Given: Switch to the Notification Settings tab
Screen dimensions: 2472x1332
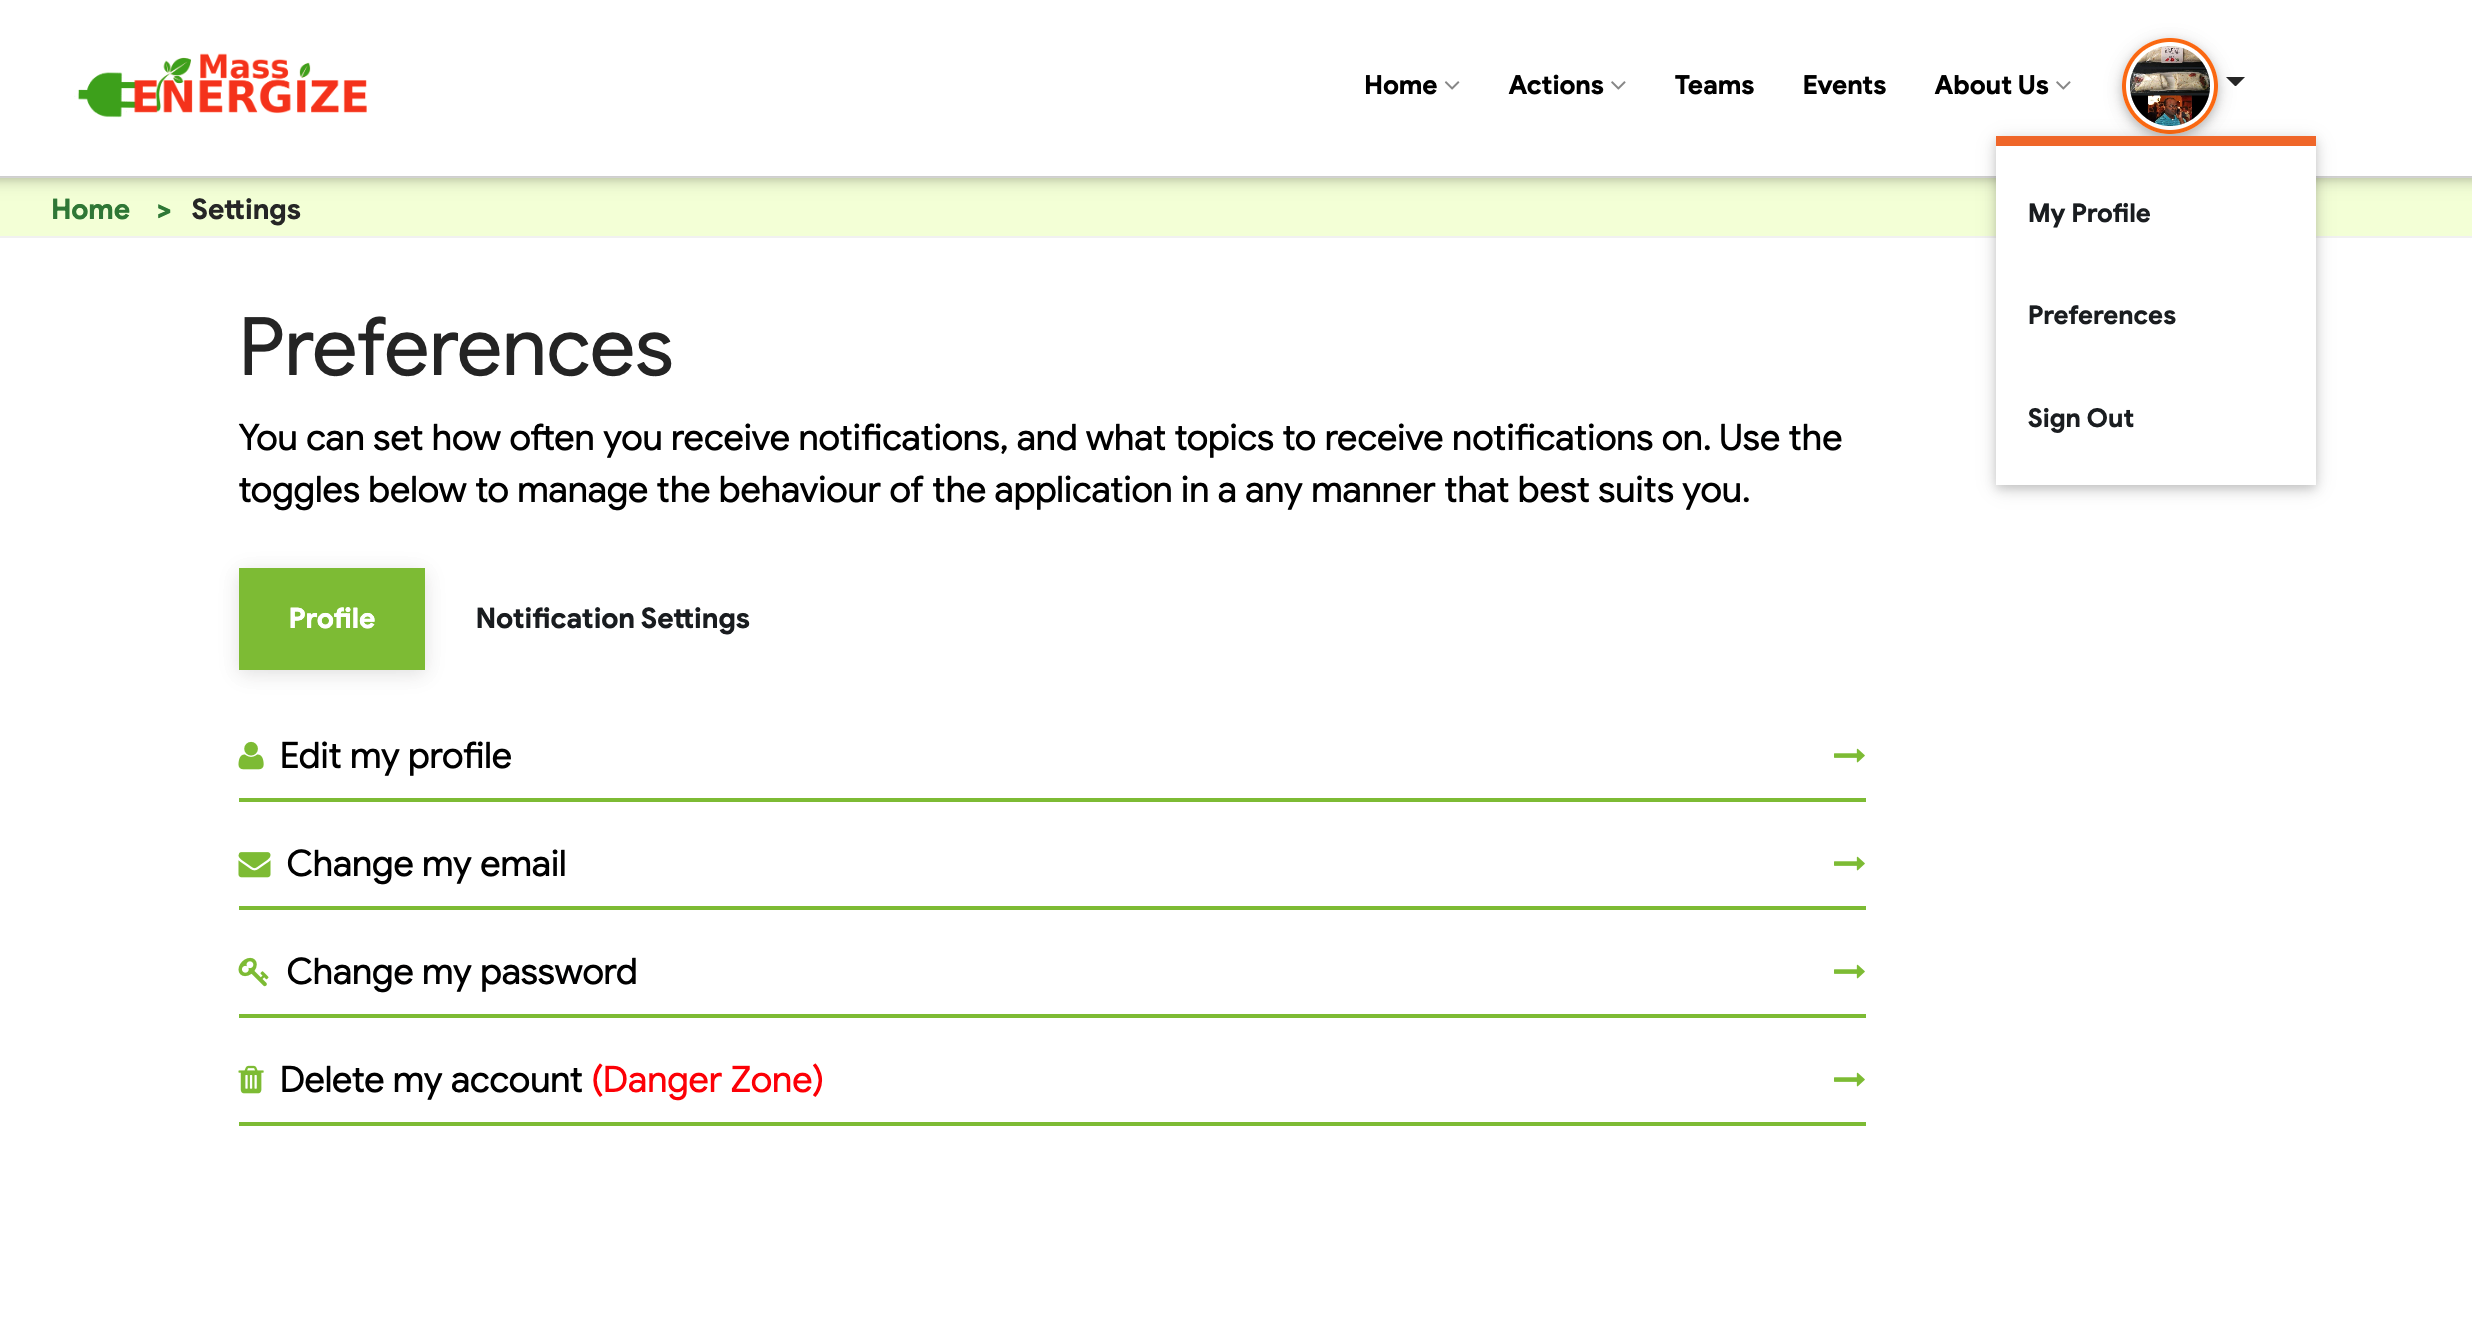Looking at the screenshot, I should click(x=612, y=618).
